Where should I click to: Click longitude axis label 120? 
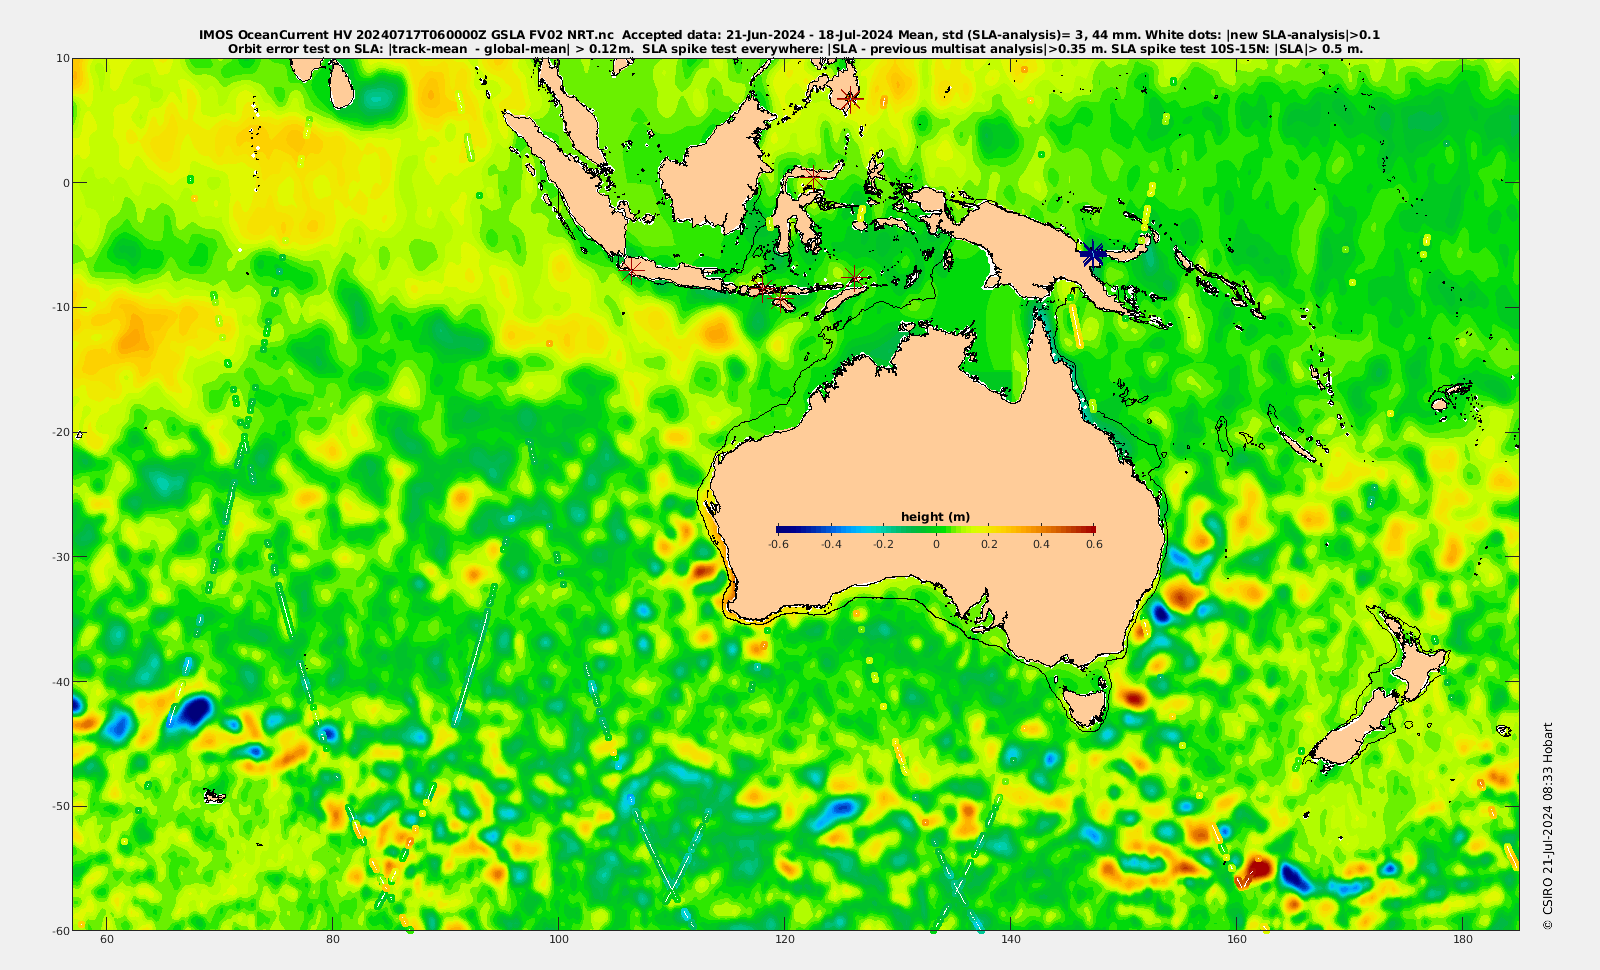coord(785,940)
